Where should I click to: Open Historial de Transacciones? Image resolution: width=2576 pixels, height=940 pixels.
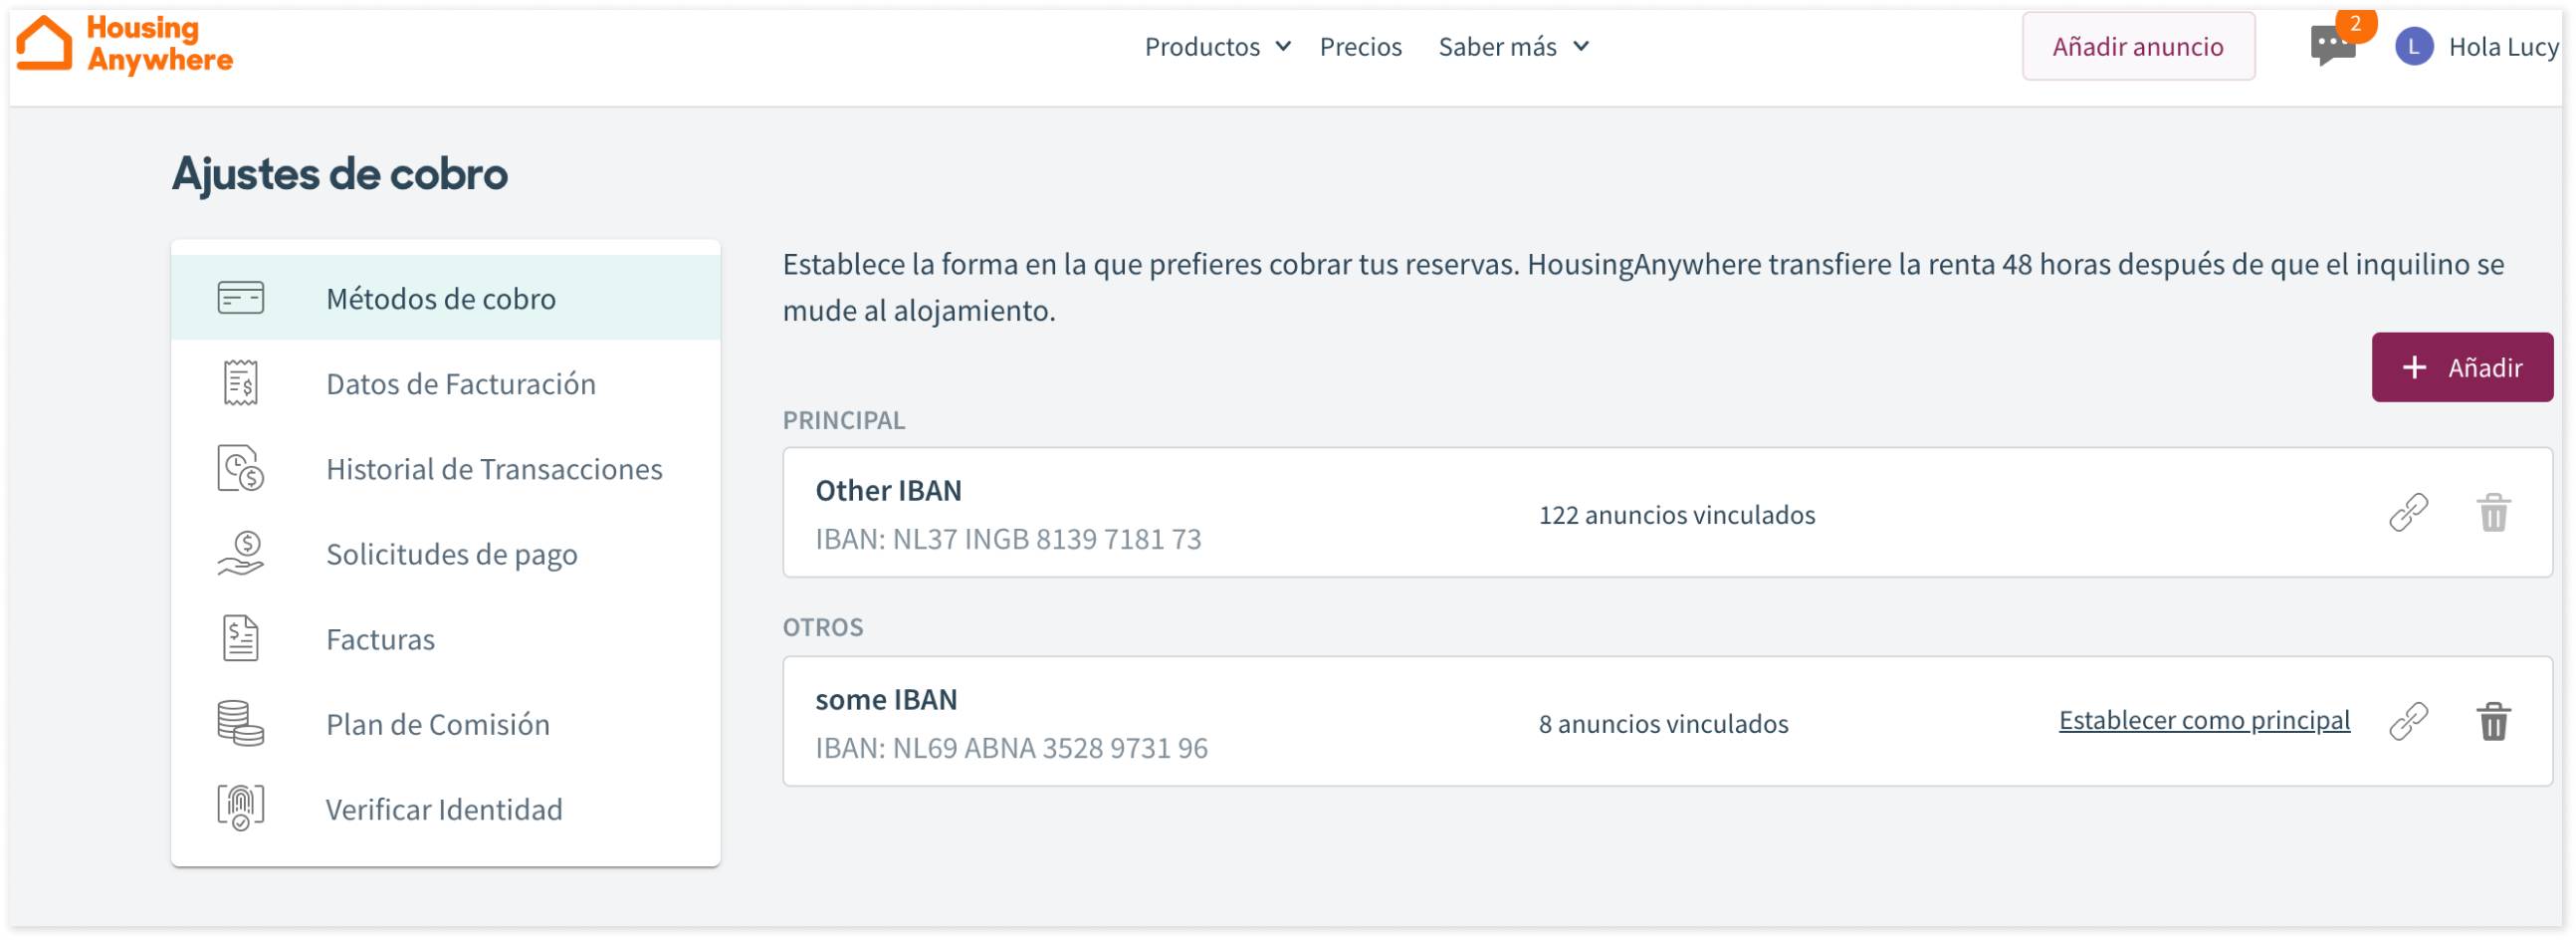point(446,468)
